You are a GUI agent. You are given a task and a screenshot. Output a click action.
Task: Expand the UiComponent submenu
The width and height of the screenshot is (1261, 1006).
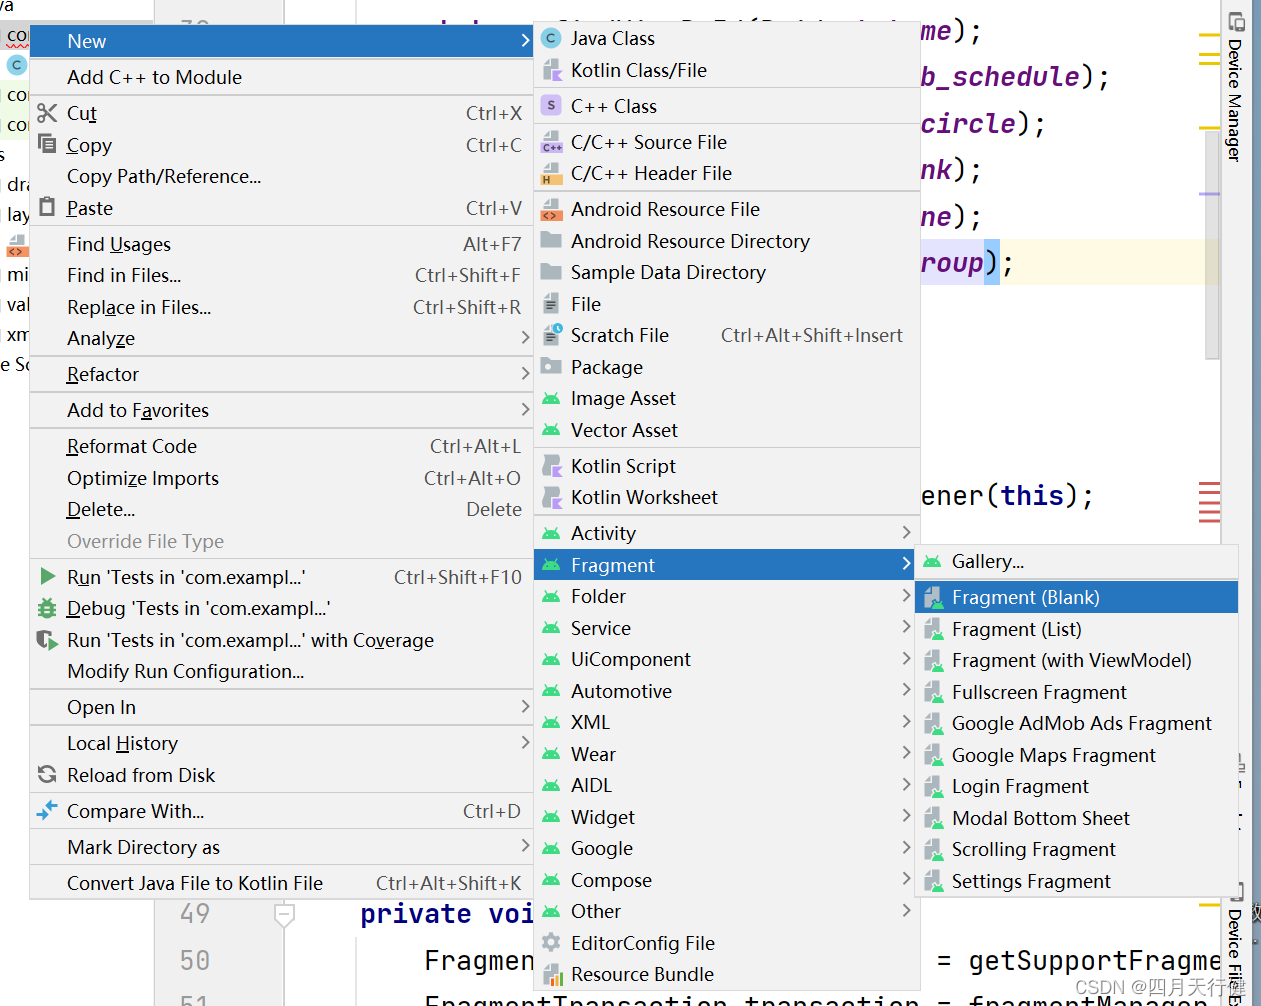coord(726,660)
